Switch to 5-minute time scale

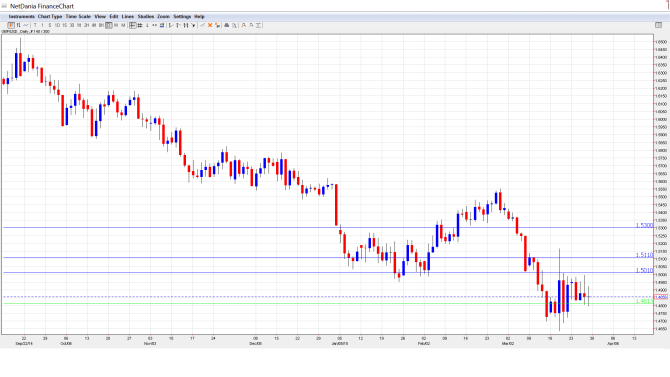50,26
